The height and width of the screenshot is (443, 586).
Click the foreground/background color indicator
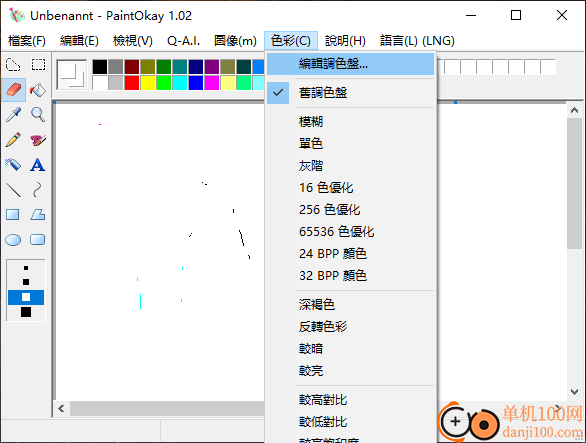(72, 75)
